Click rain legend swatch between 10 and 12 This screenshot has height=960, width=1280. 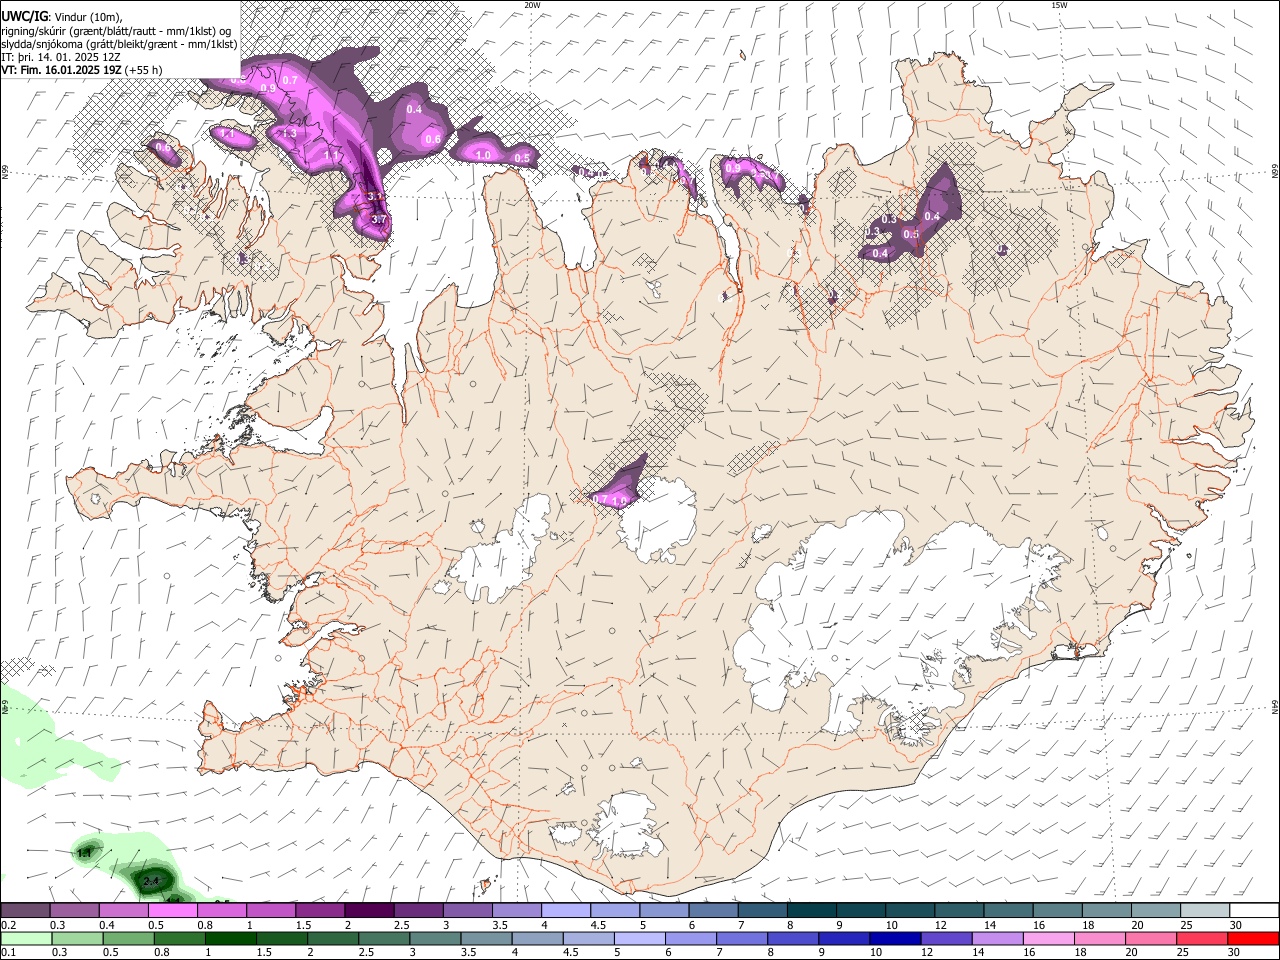tap(893, 938)
